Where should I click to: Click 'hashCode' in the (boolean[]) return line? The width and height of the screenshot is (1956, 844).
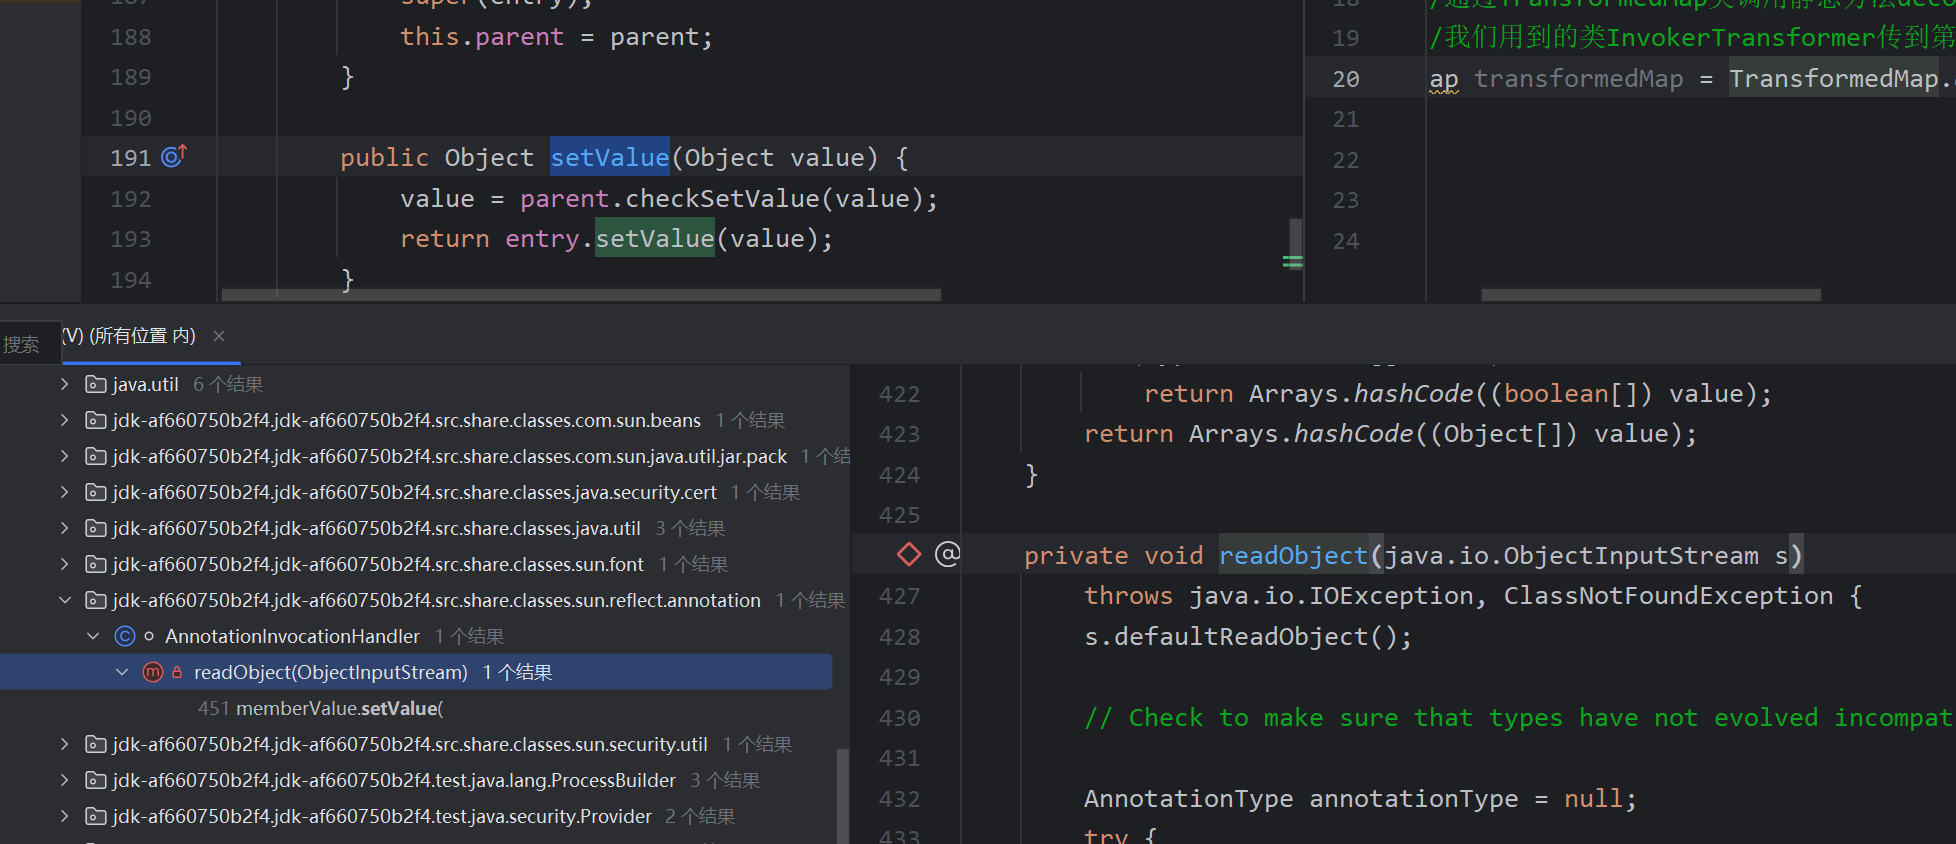pyautogui.click(x=1414, y=393)
